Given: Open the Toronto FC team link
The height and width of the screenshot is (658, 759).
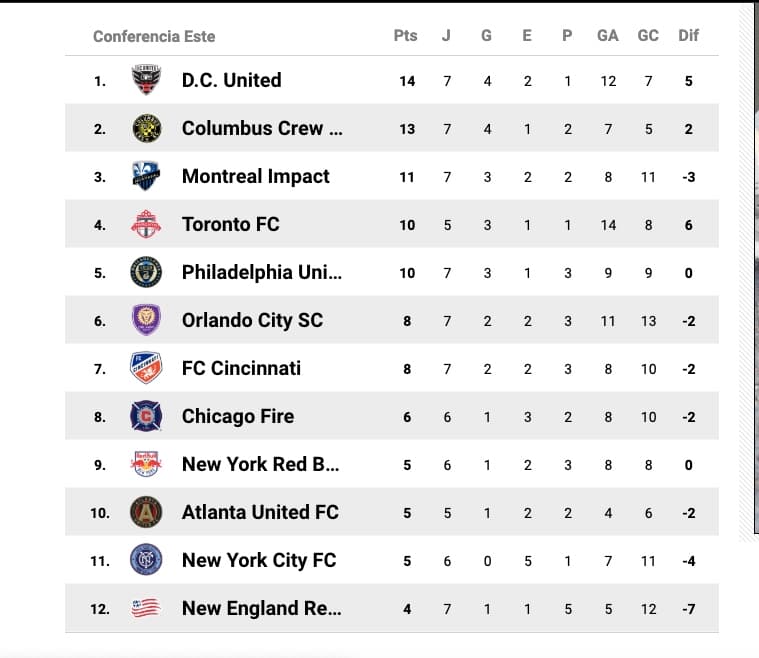Looking at the screenshot, I should click(230, 224).
